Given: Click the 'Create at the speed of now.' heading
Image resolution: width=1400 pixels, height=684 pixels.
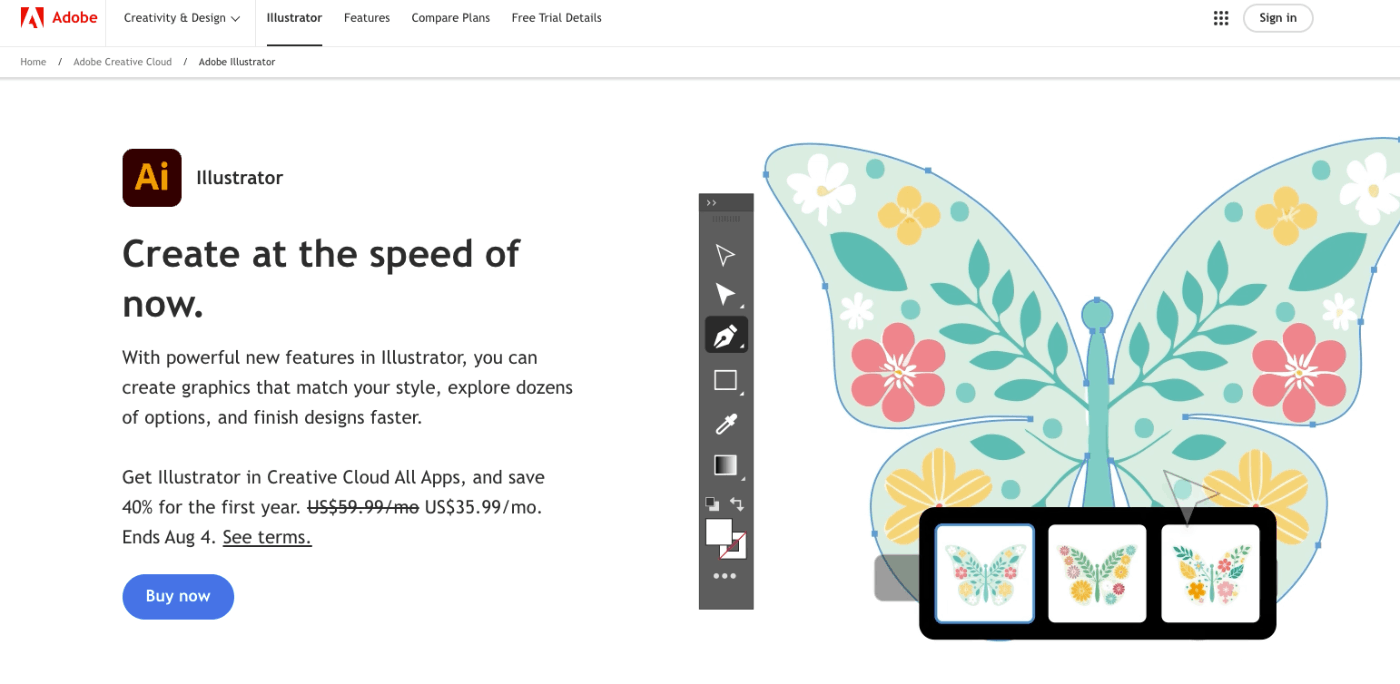Looking at the screenshot, I should click(x=321, y=278).
